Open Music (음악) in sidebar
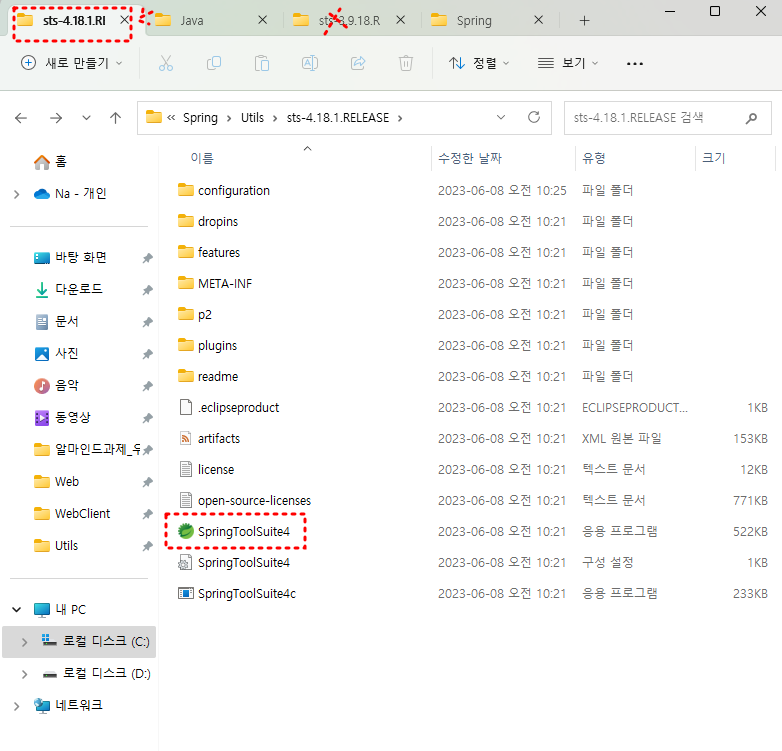The height and width of the screenshot is (751, 782). click(56, 385)
